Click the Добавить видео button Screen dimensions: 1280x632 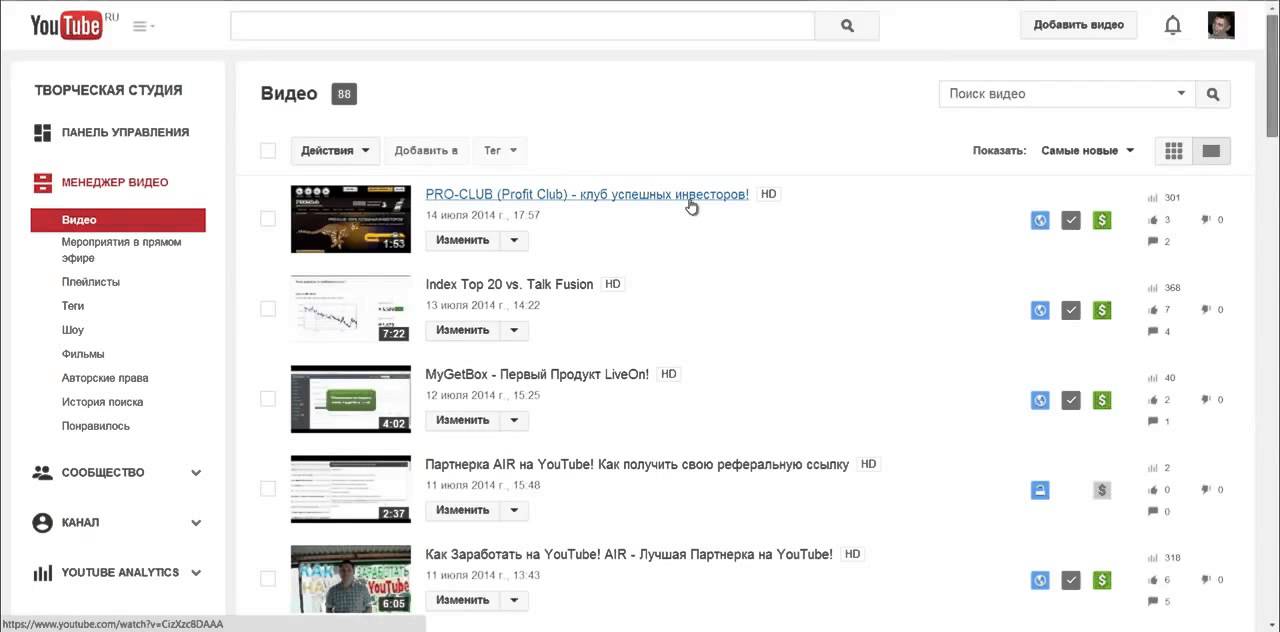point(1079,25)
